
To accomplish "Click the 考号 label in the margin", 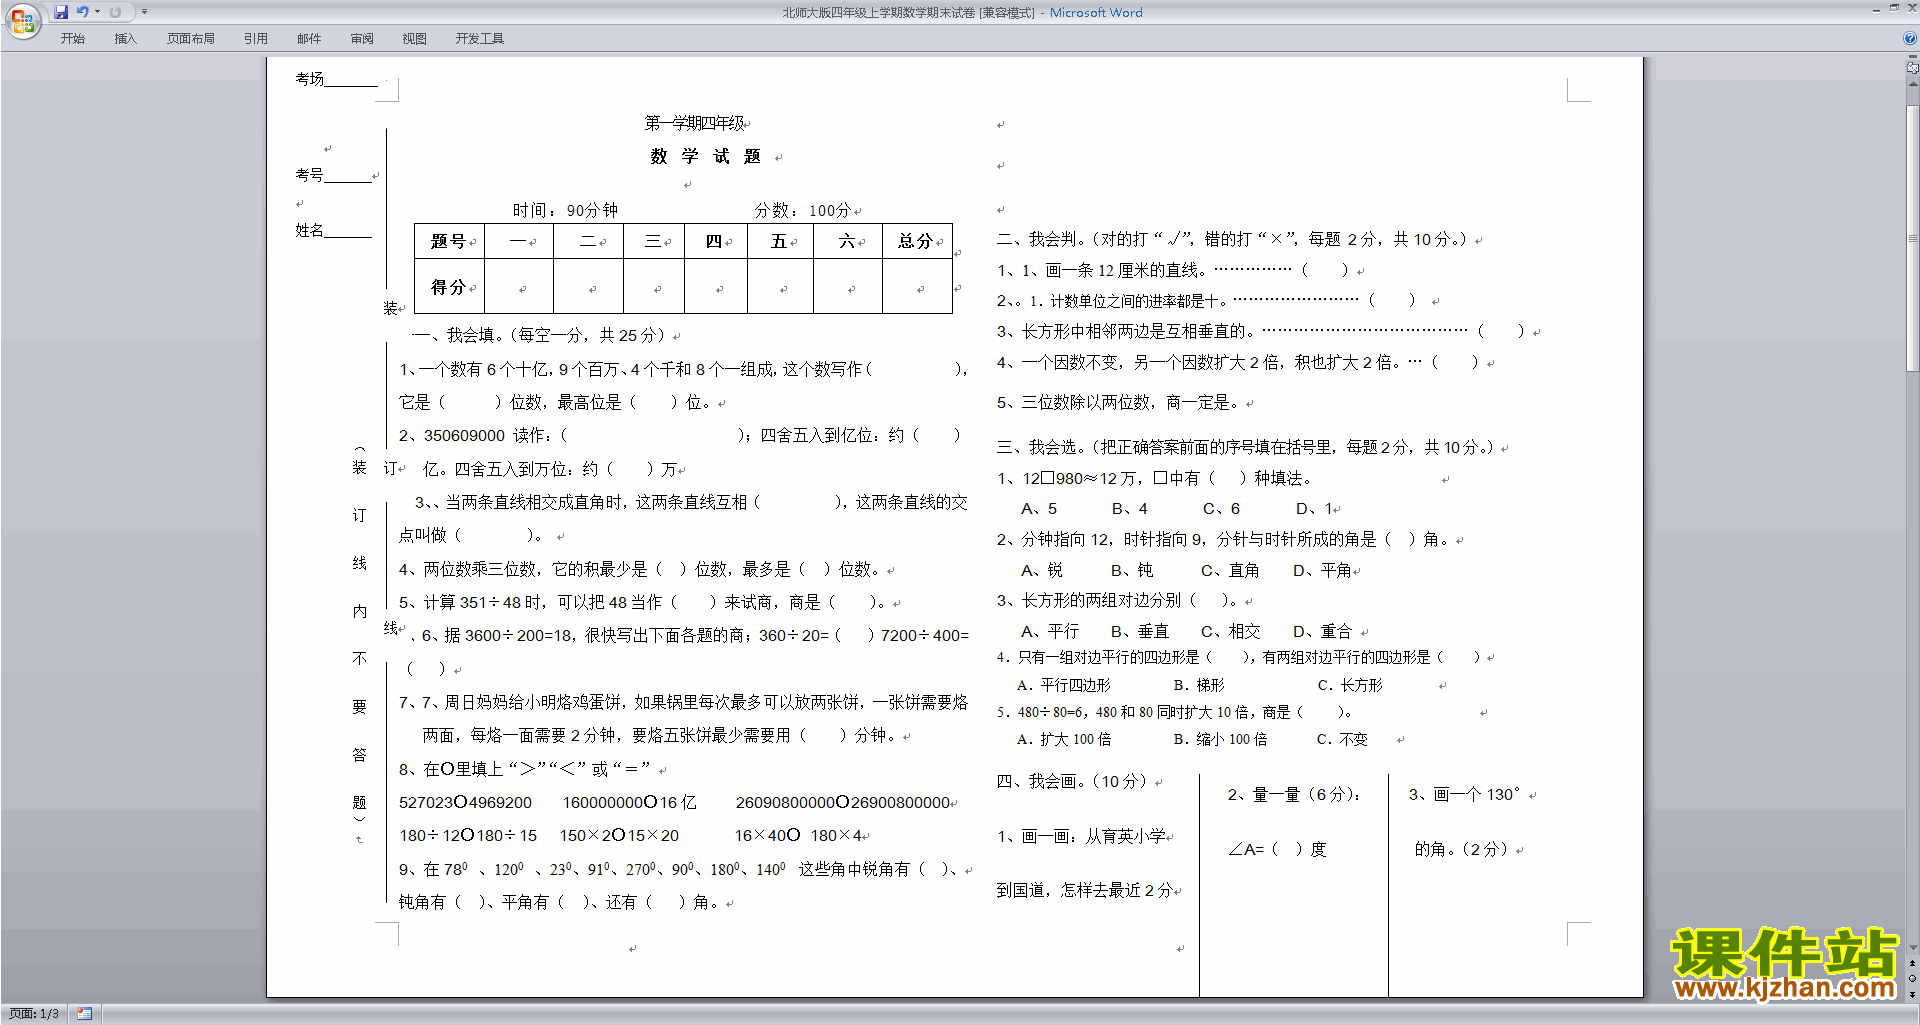I will [x=309, y=175].
